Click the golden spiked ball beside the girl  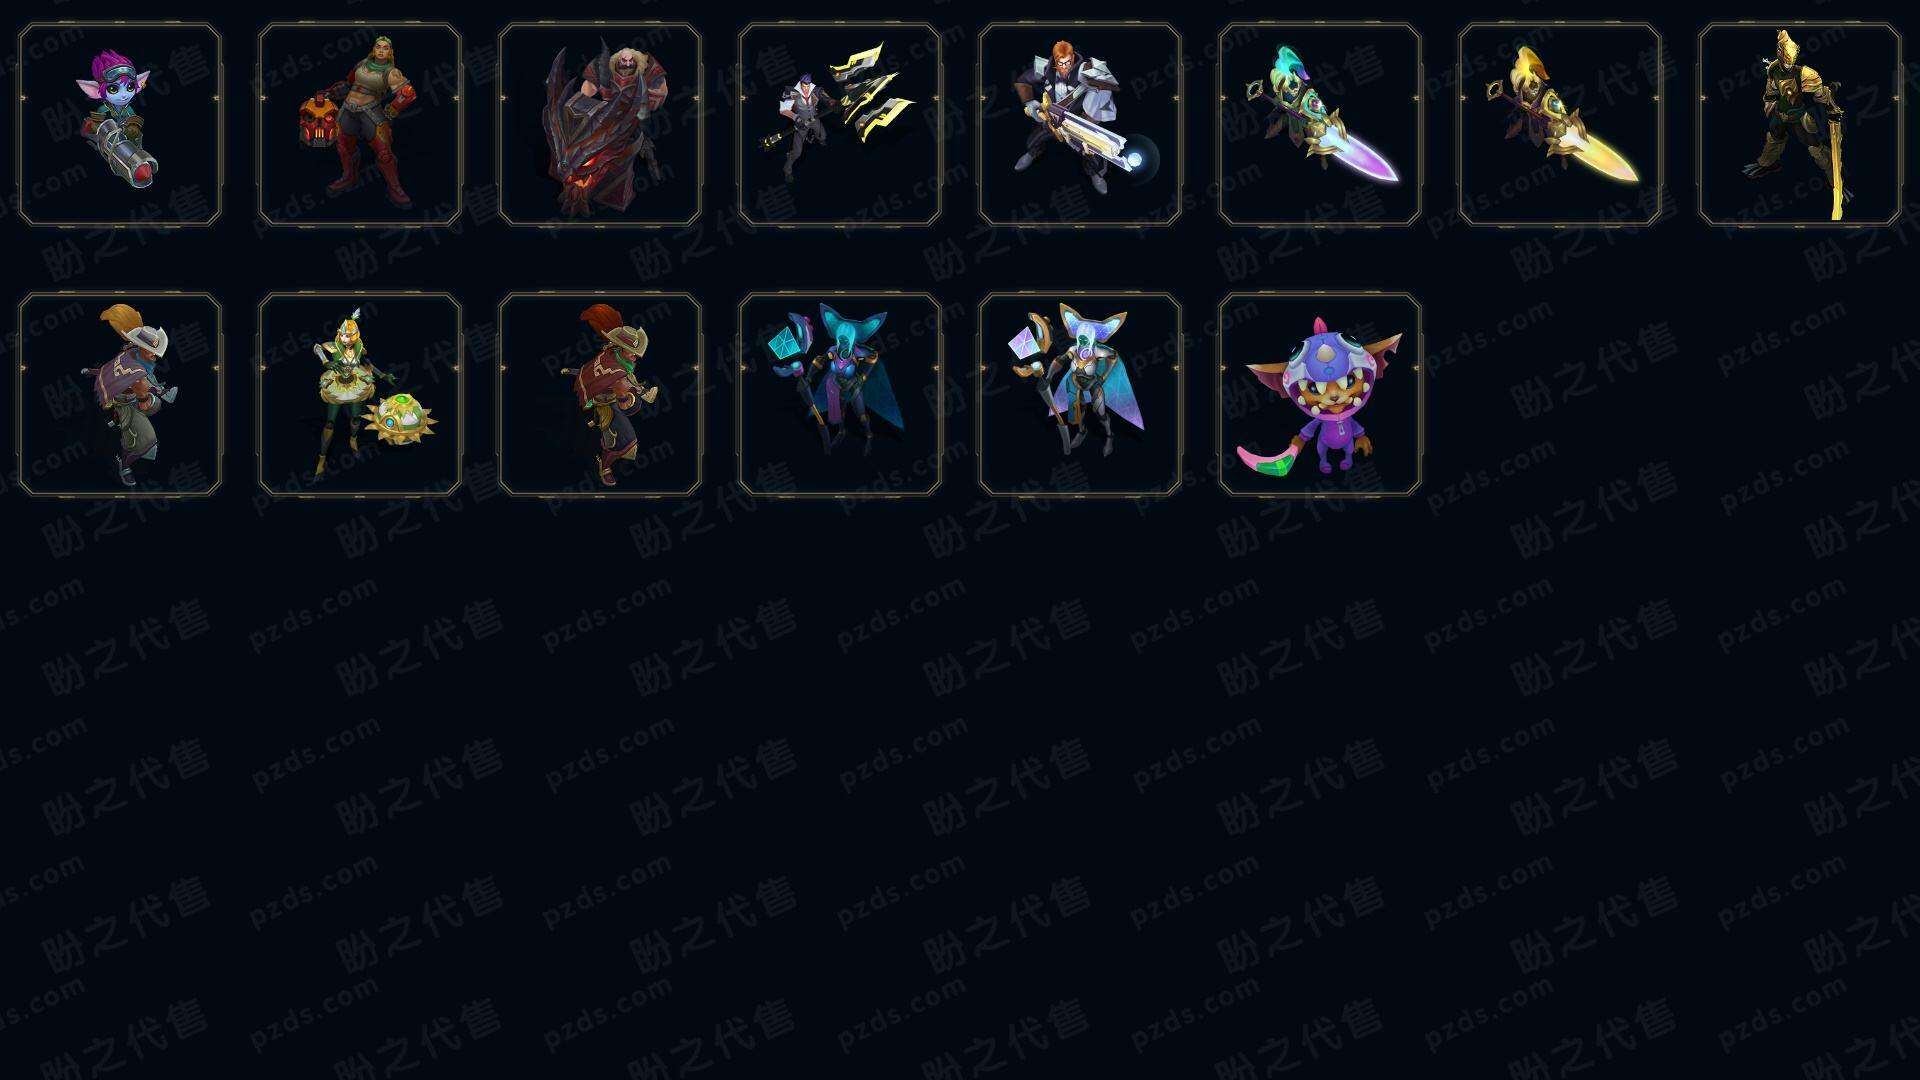tap(399, 420)
